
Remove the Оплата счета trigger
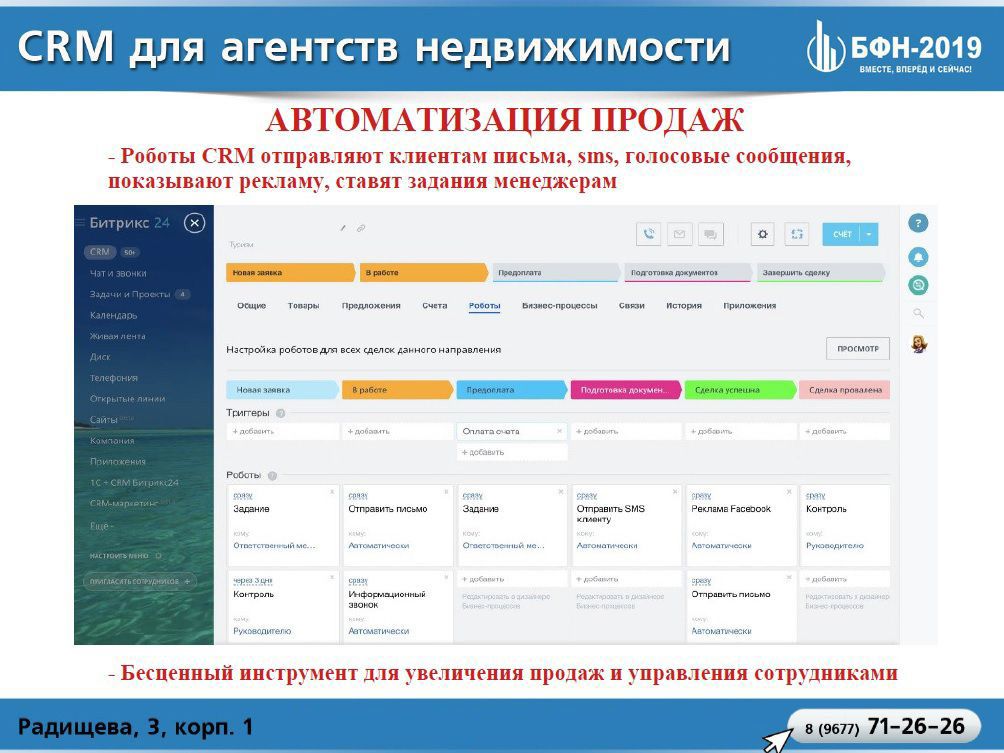point(560,431)
